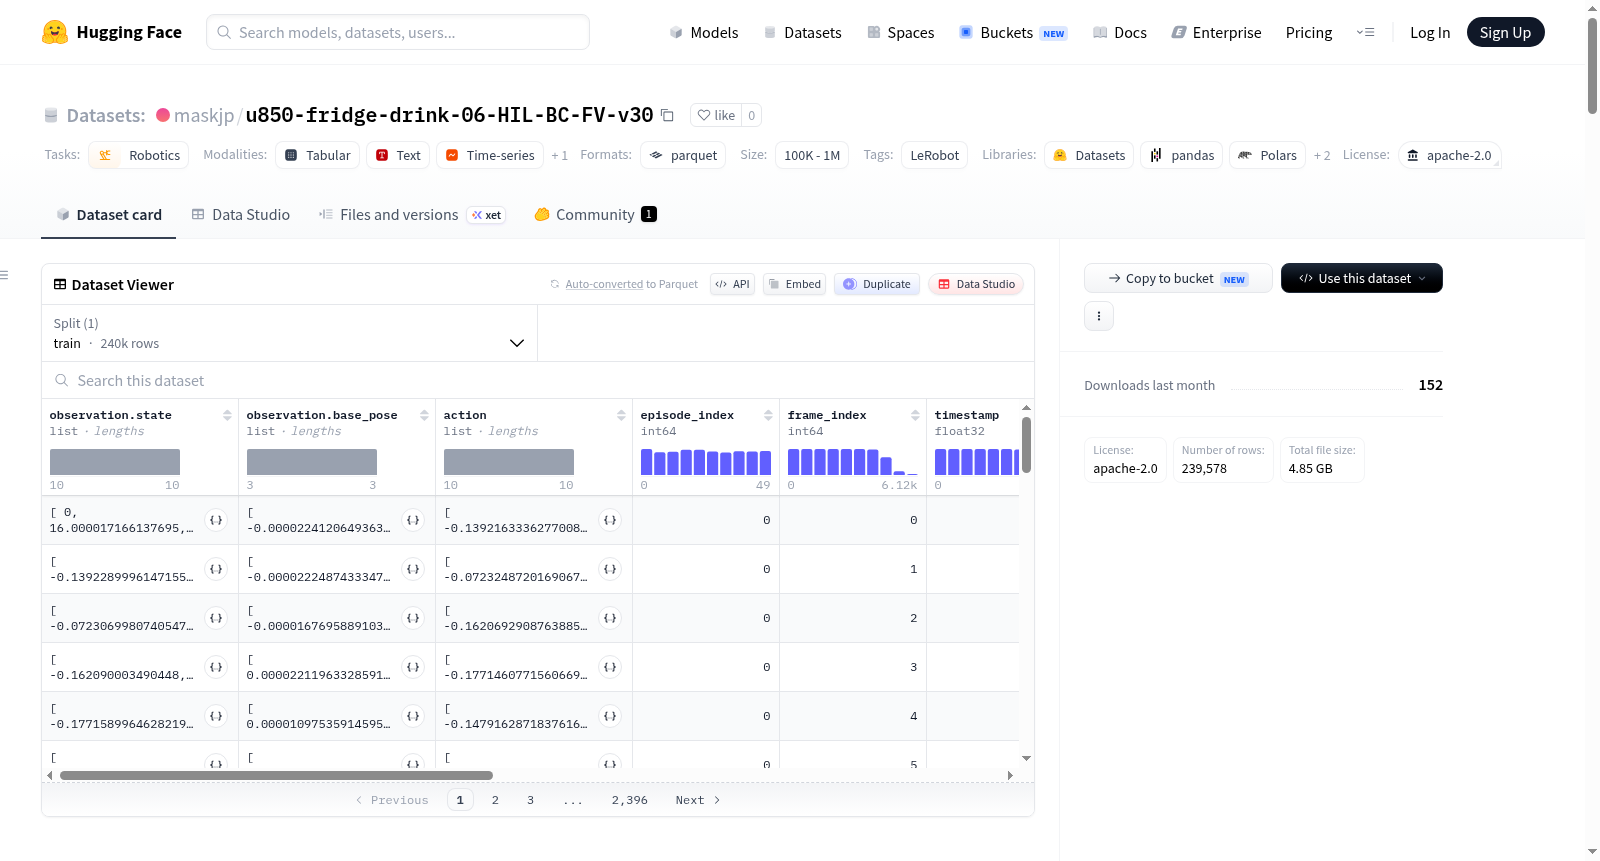Screen dimensions: 1600x861
Task: Open Buckets in the navigation
Action: coord(1013,32)
